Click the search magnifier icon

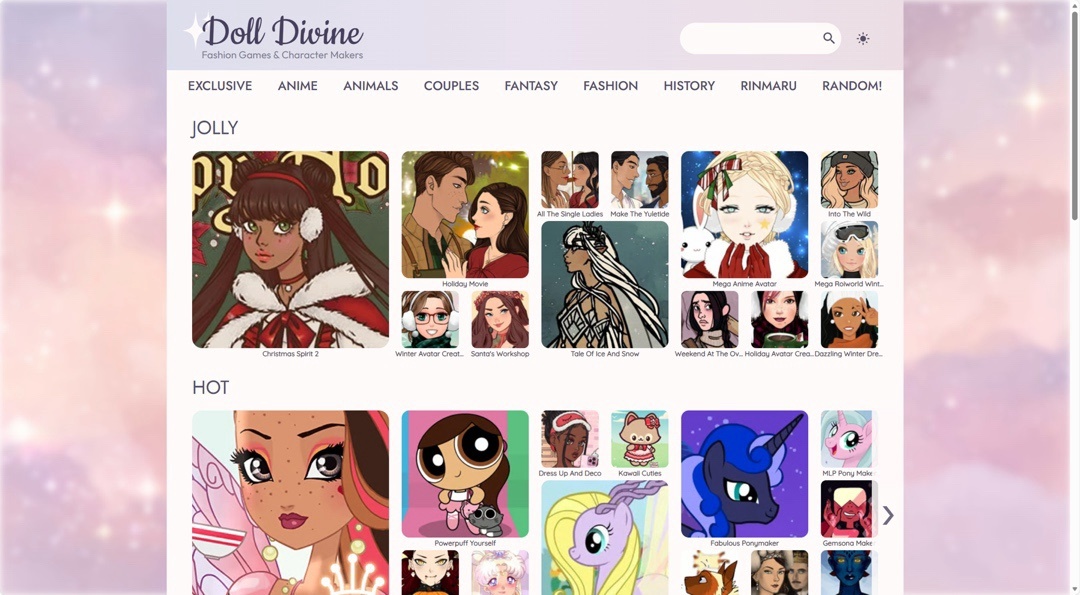(829, 38)
